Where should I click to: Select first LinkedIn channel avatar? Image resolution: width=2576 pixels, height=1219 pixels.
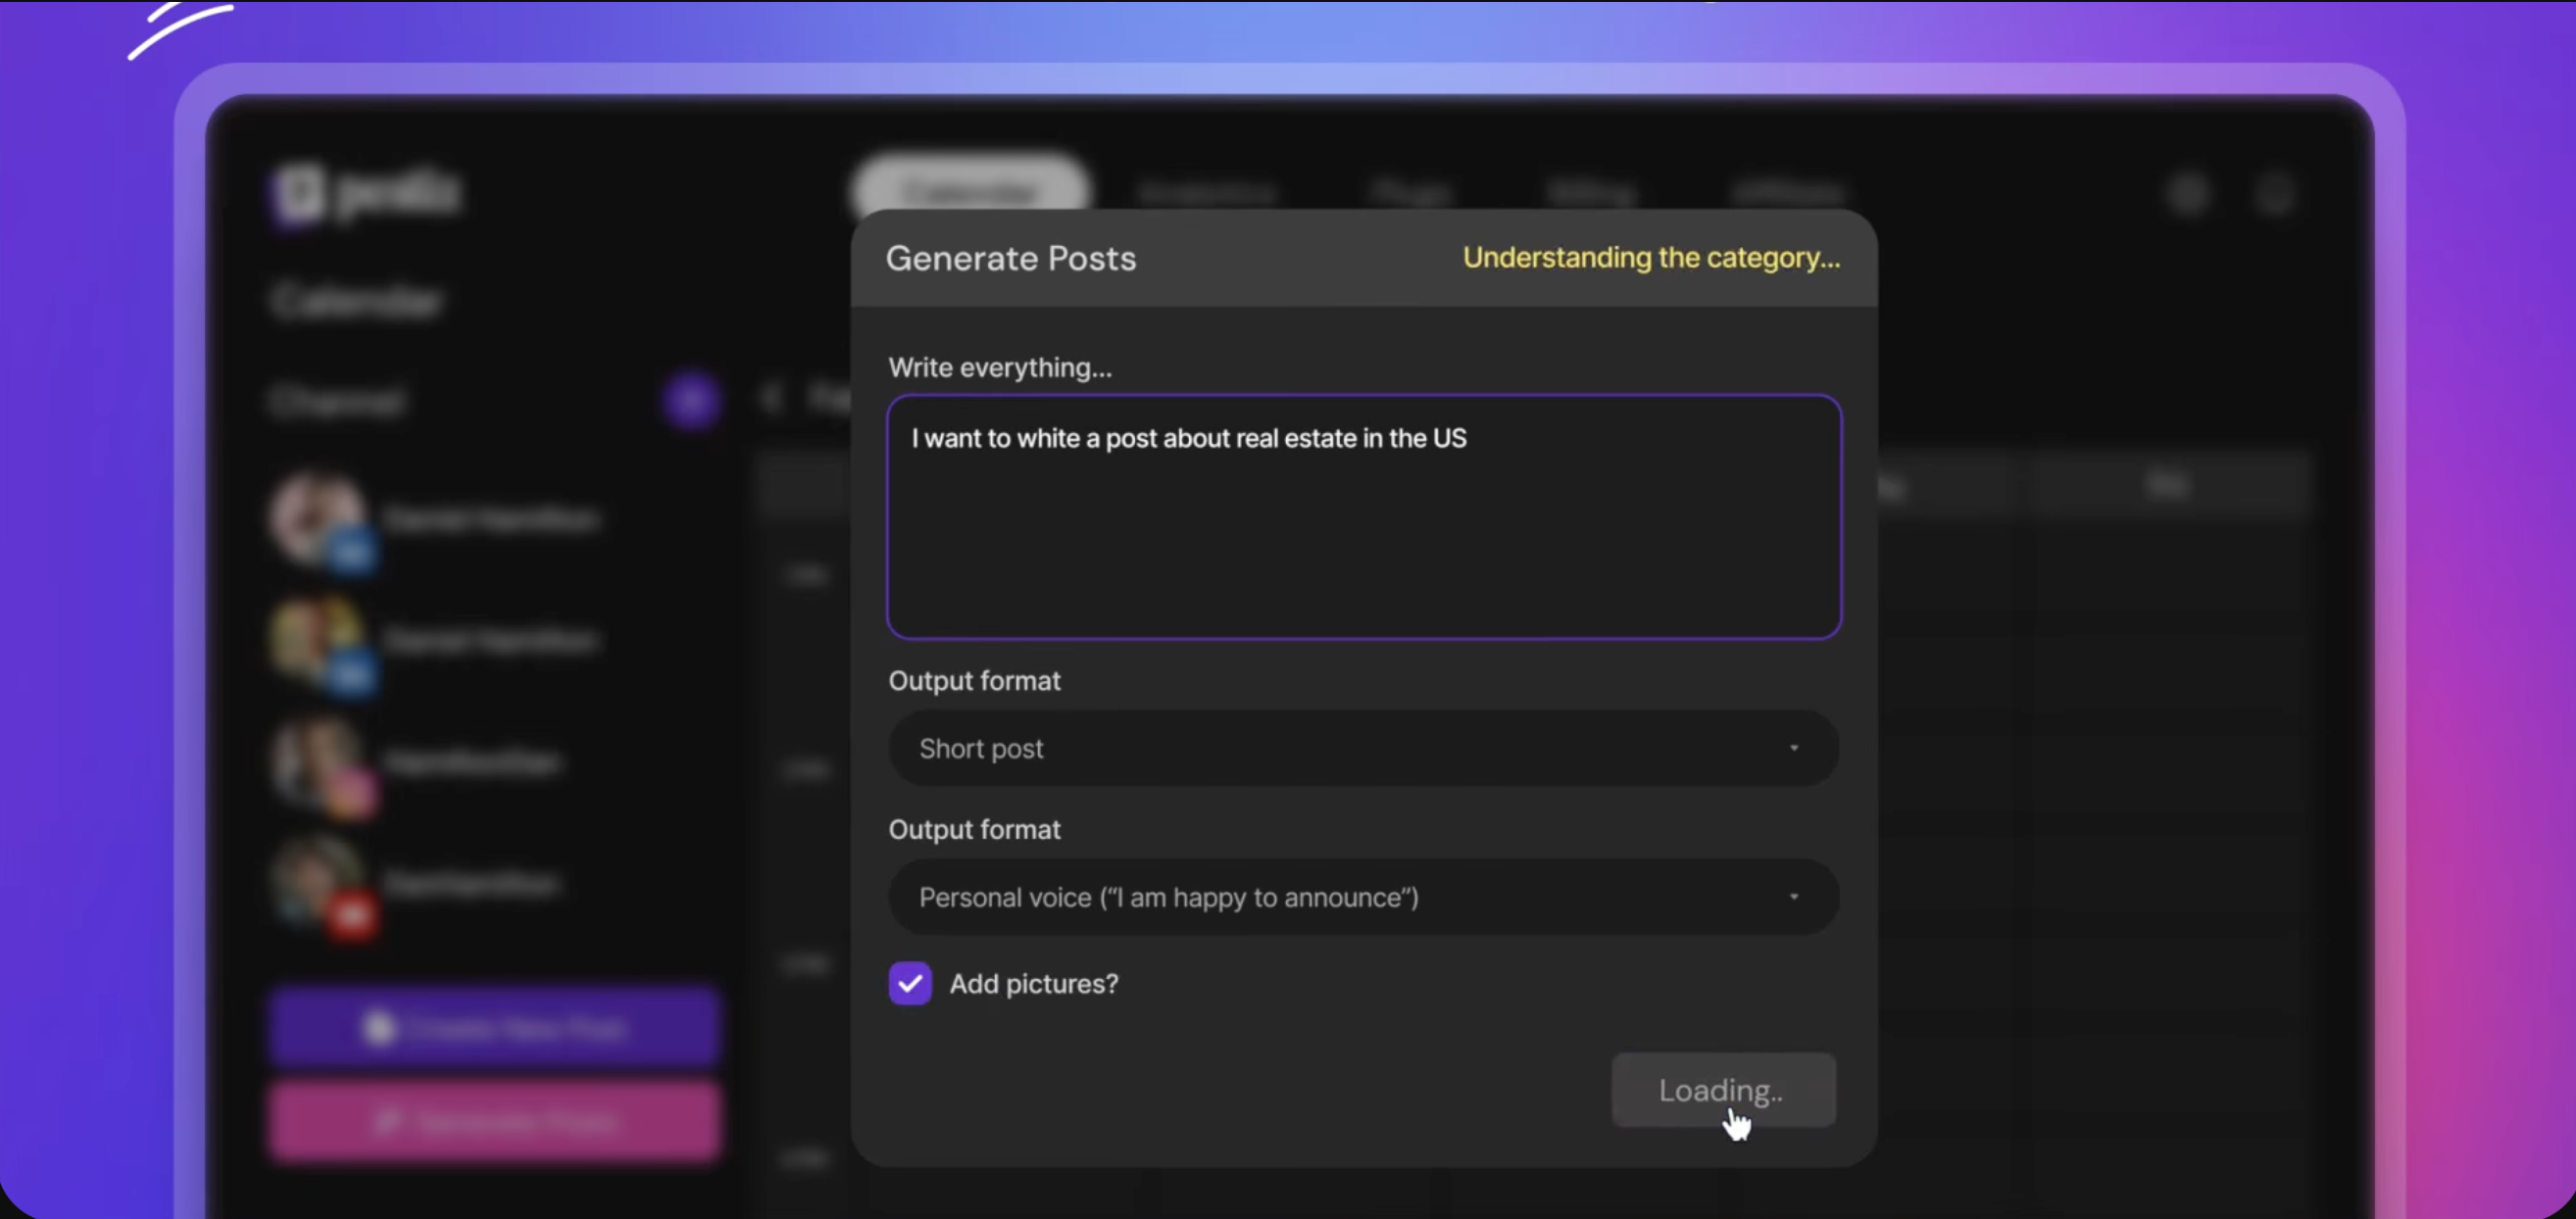coord(316,518)
